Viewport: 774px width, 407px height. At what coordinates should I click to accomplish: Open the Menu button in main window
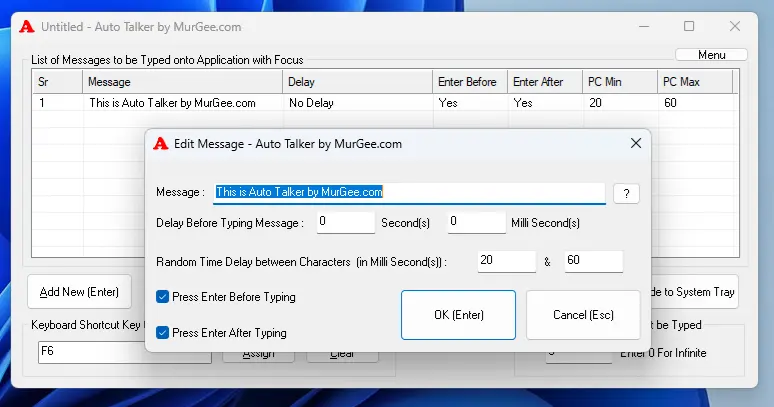point(711,55)
